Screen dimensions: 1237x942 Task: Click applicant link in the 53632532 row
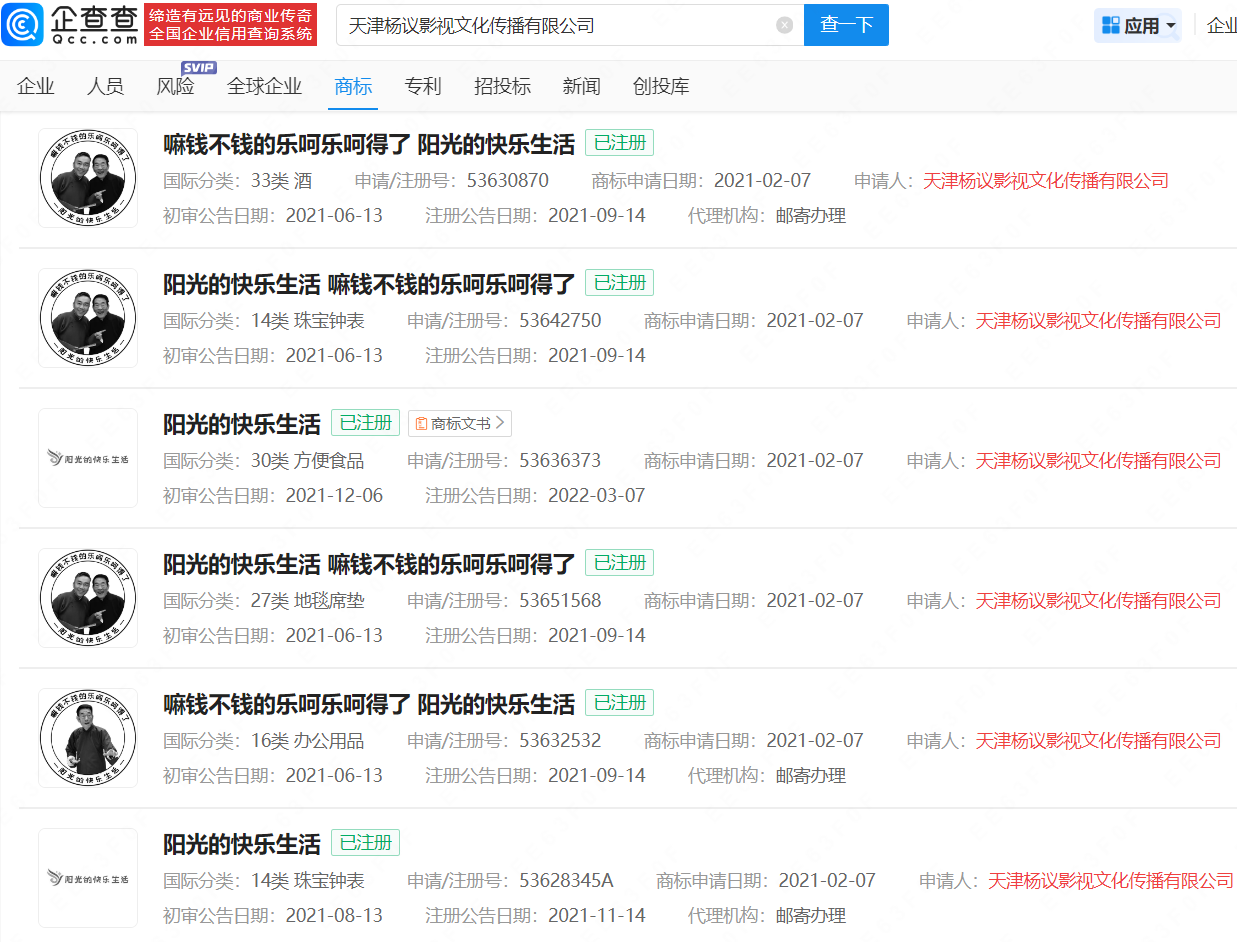coord(1098,741)
